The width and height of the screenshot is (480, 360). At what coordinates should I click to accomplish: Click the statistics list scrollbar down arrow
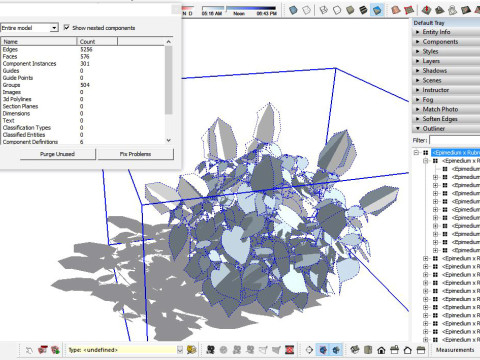pyautogui.click(x=169, y=140)
